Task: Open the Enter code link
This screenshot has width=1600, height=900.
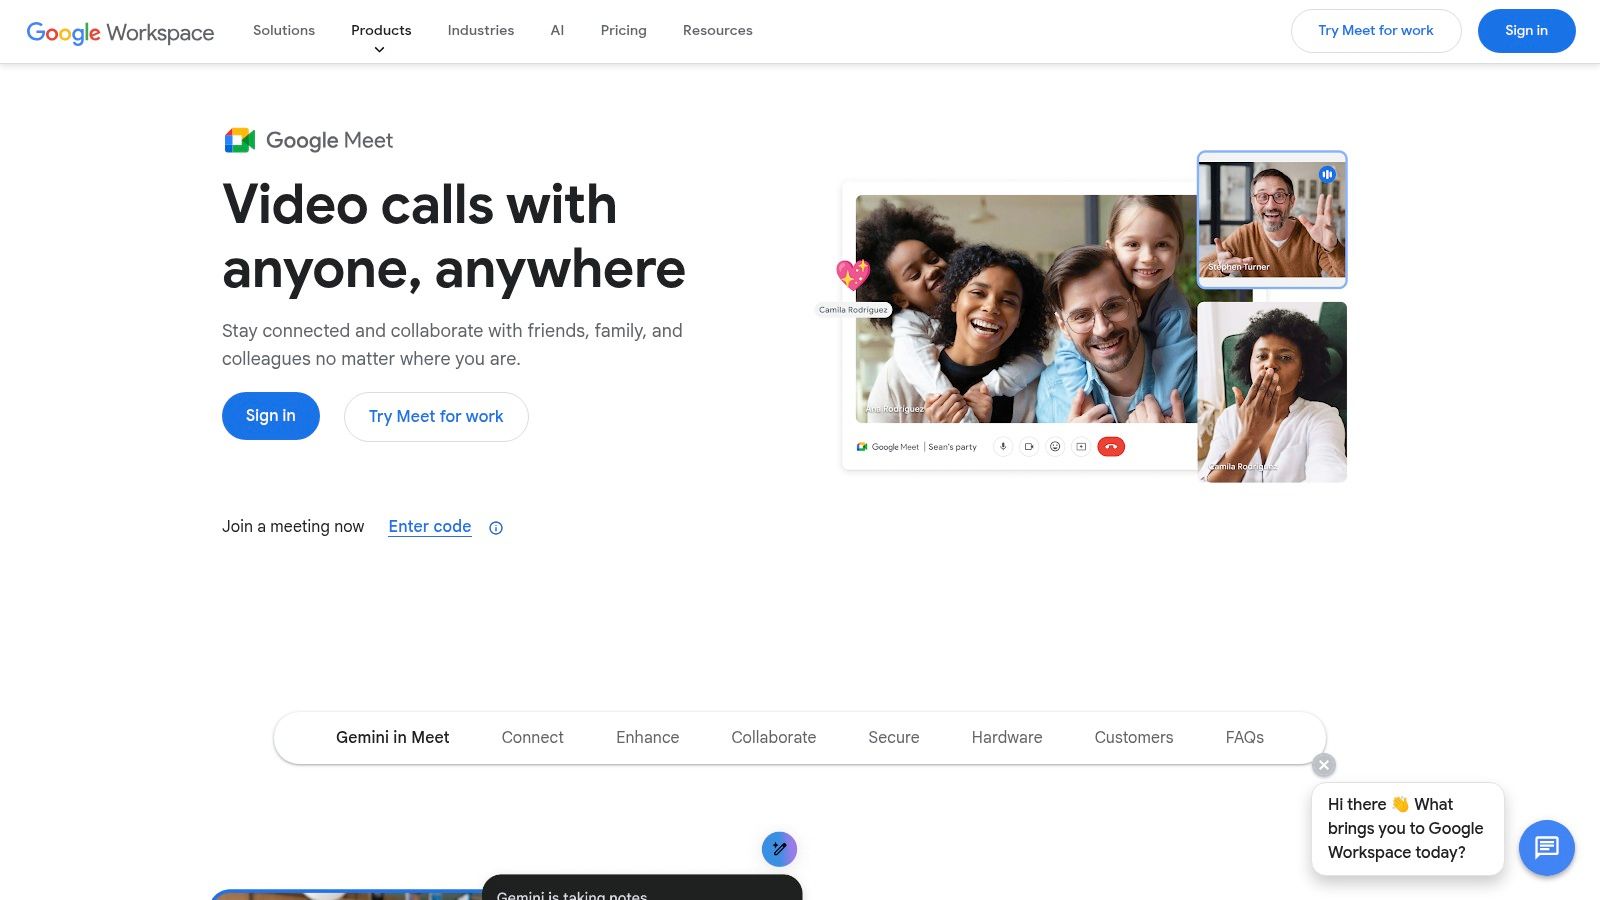Action: coord(429,526)
